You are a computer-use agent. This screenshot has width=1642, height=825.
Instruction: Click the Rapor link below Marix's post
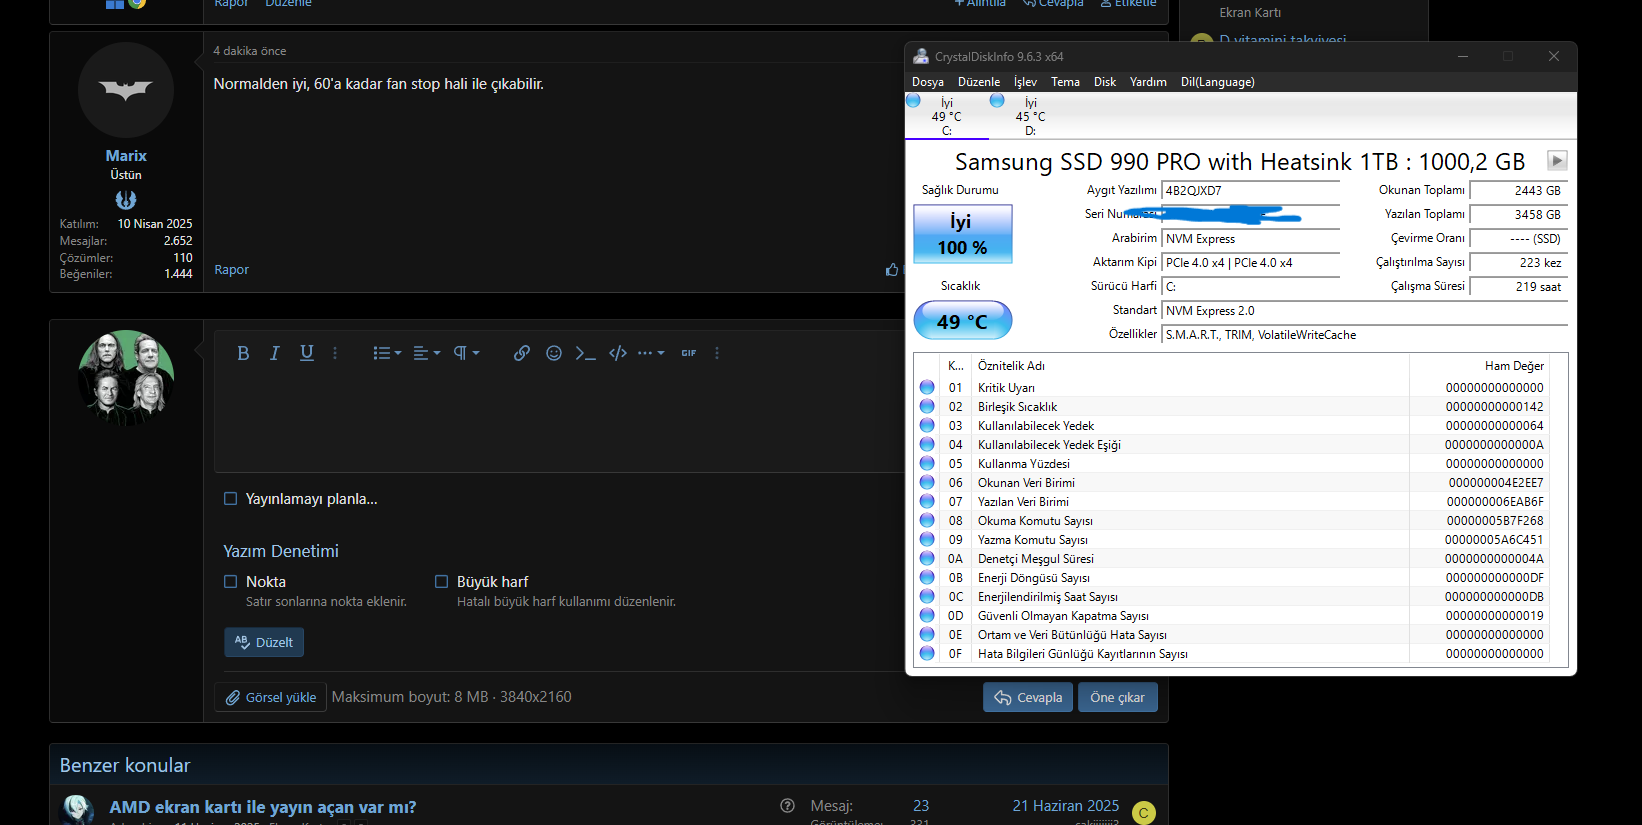(232, 270)
